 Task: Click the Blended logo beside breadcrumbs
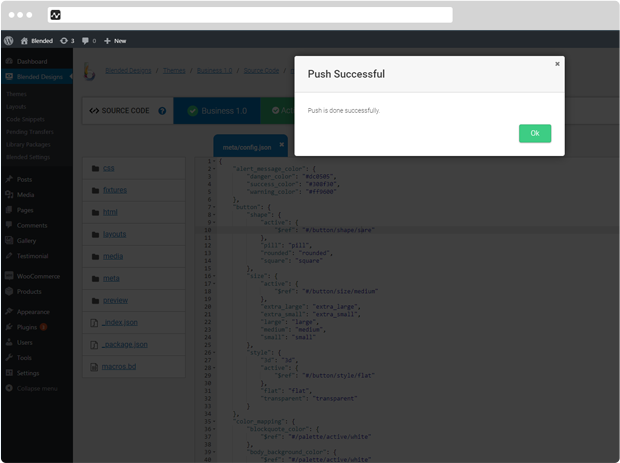(89, 71)
